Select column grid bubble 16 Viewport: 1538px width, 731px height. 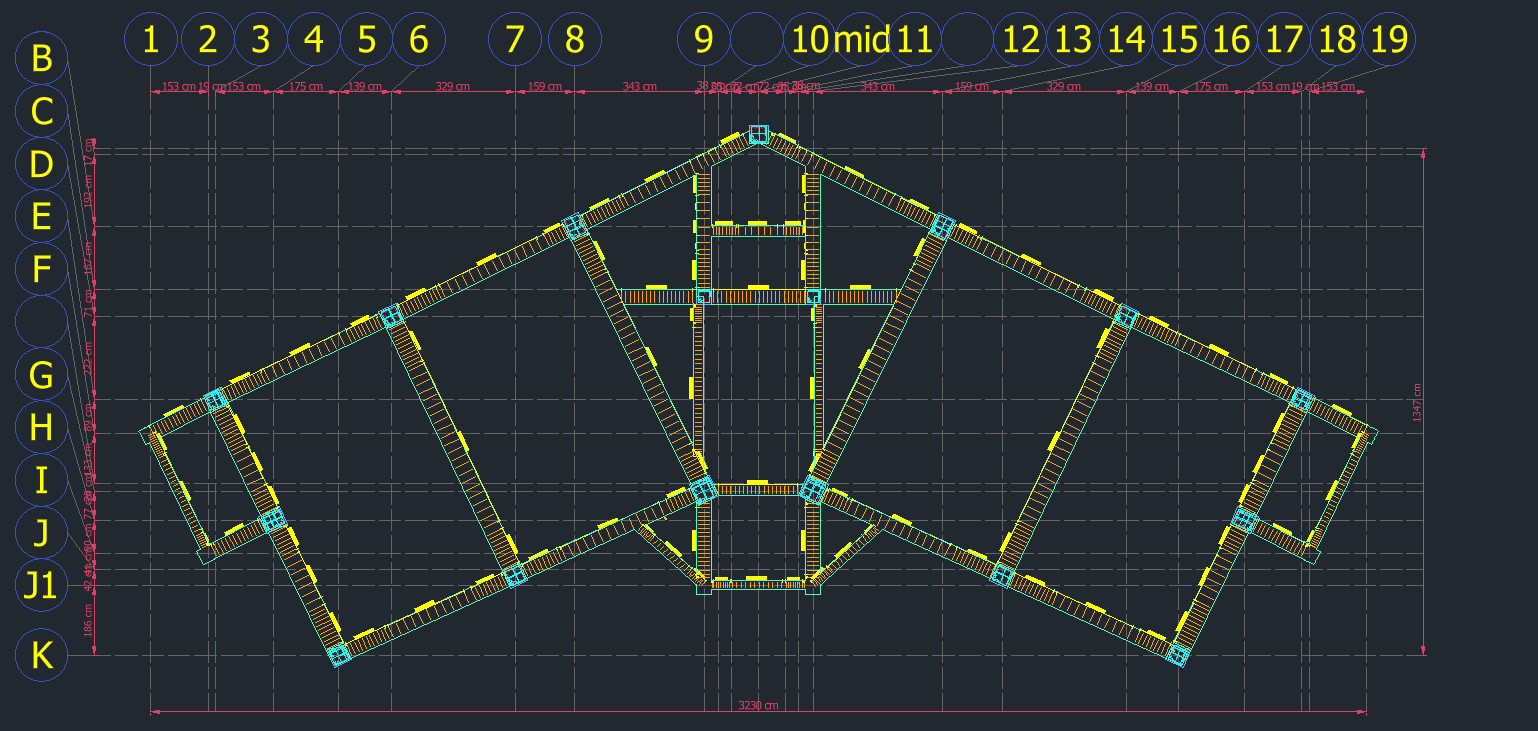coord(1231,40)
